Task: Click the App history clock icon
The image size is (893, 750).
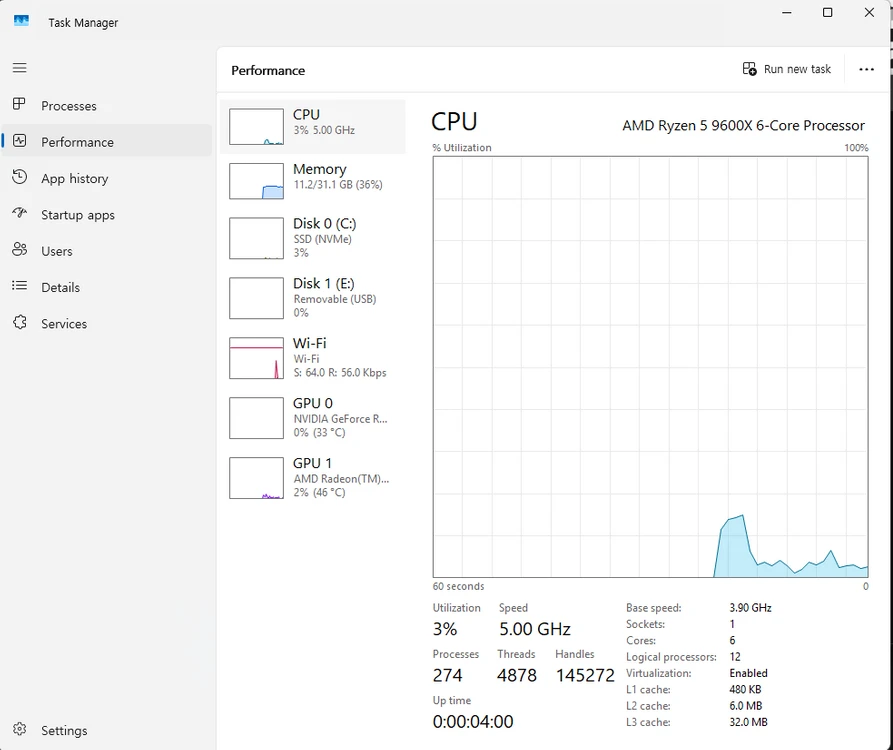Action: pyautogui.click(x=19, y=177)
